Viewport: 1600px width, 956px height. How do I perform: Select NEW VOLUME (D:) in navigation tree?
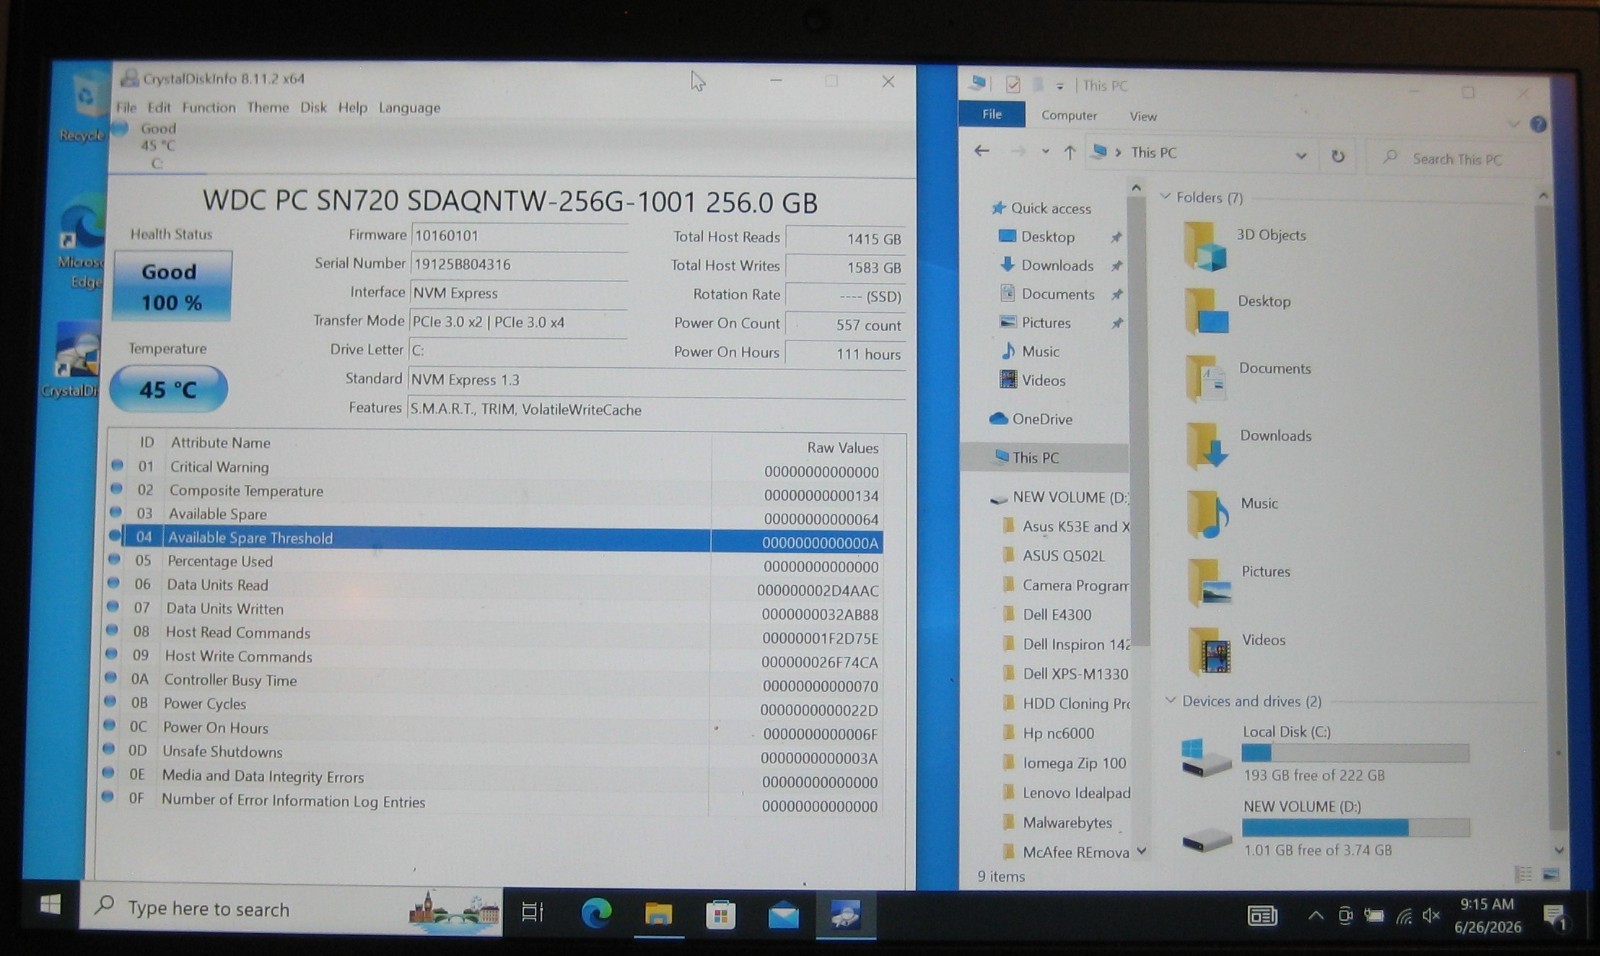pos(1068,497)
